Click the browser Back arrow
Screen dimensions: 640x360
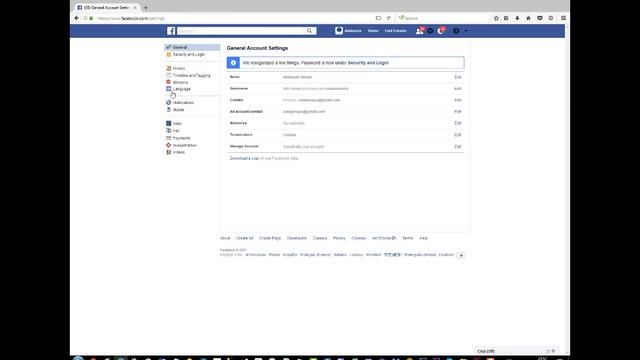[x=76, y=18]
